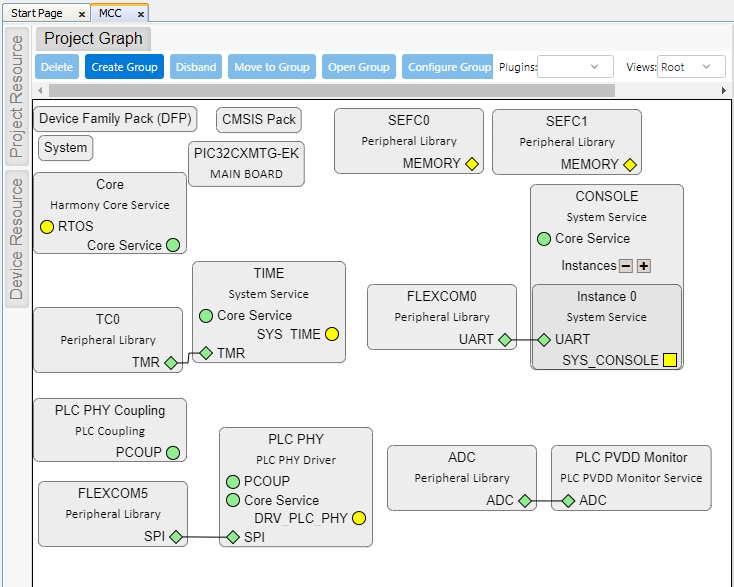Close the MCC tab
Image resolution: width=734 pixels, height=587 pixels.
point(140,14)
